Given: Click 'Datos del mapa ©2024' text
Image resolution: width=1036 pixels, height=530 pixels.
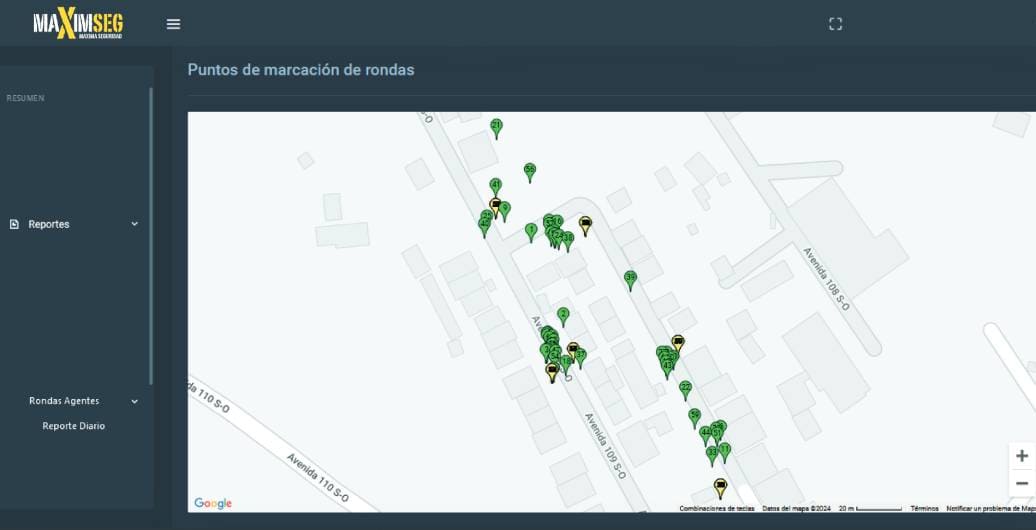Looking at the screenshot, I should click(x=796, y=508).
